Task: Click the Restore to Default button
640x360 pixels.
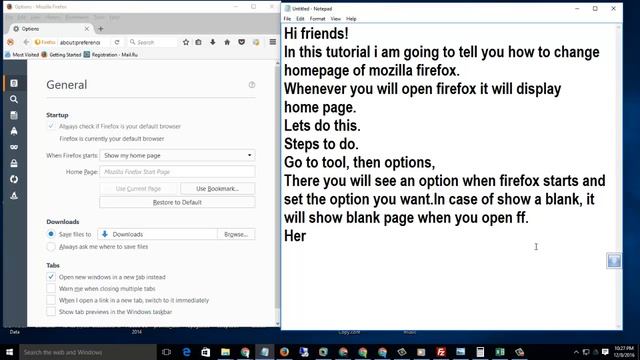Action: coord(177,202)
